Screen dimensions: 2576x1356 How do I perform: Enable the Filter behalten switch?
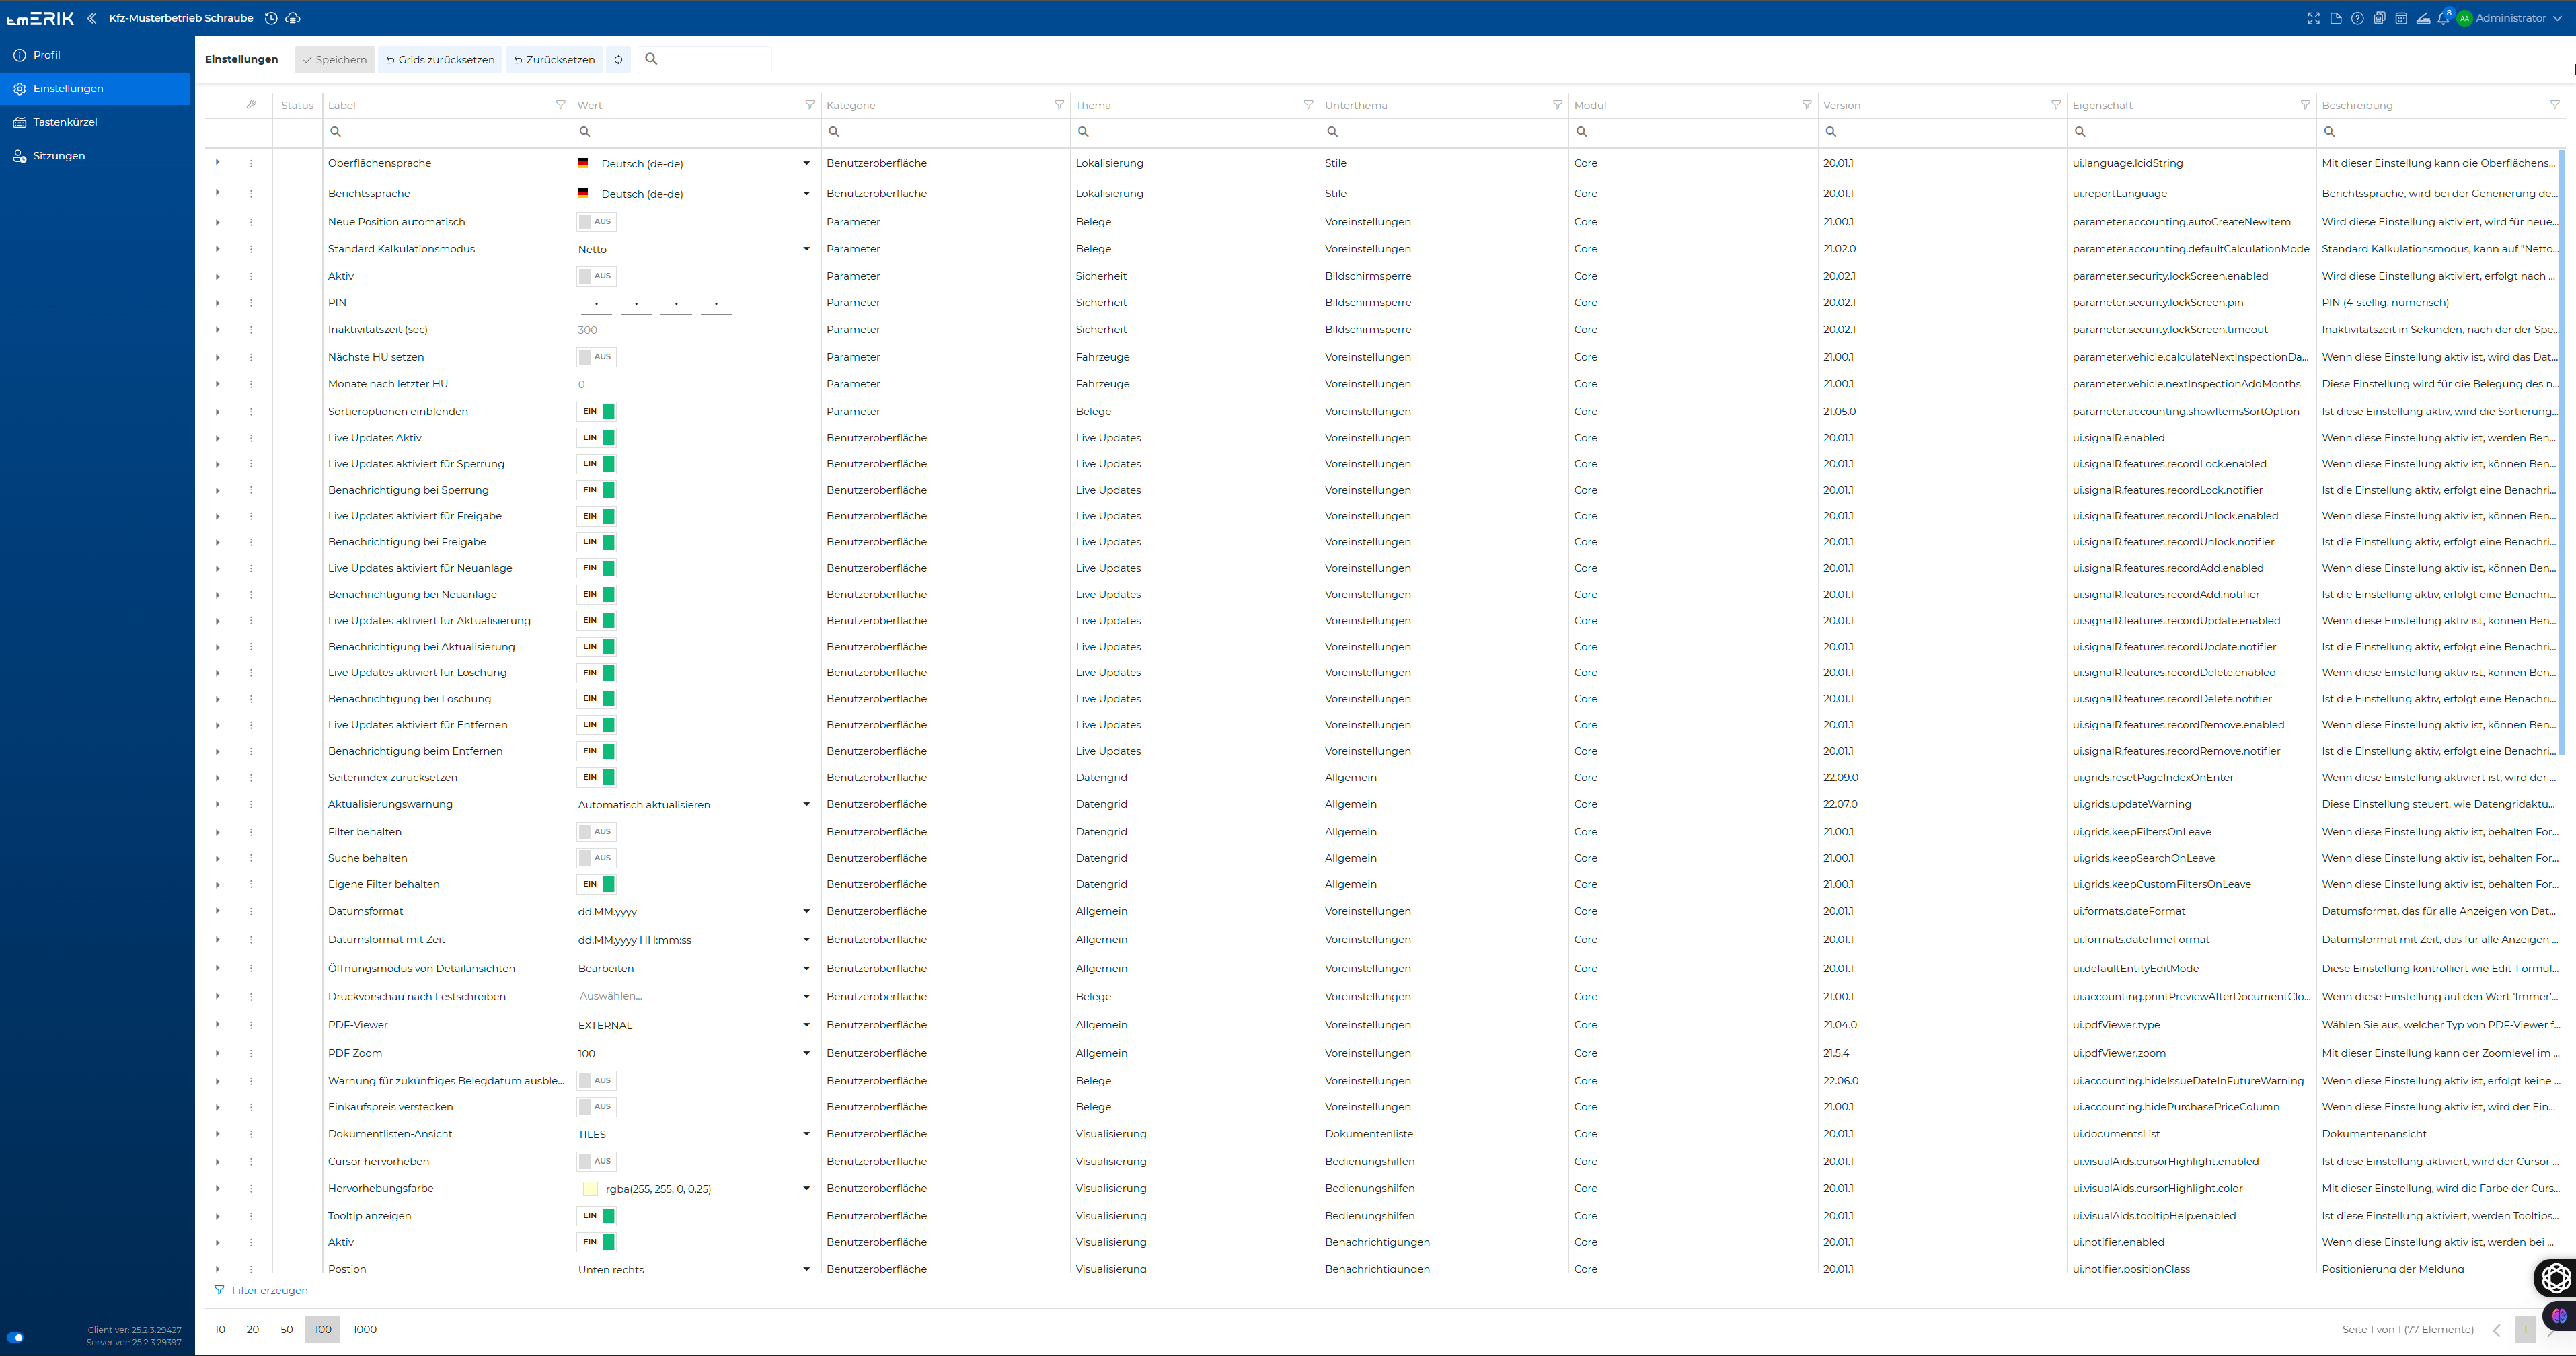click(596, 832)
